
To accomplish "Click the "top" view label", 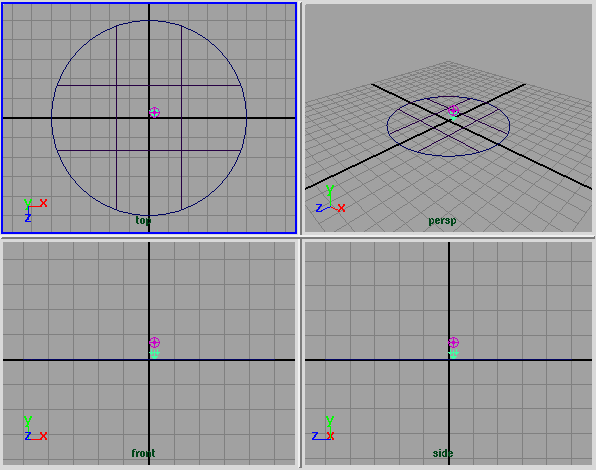I will tap(143, 220).
